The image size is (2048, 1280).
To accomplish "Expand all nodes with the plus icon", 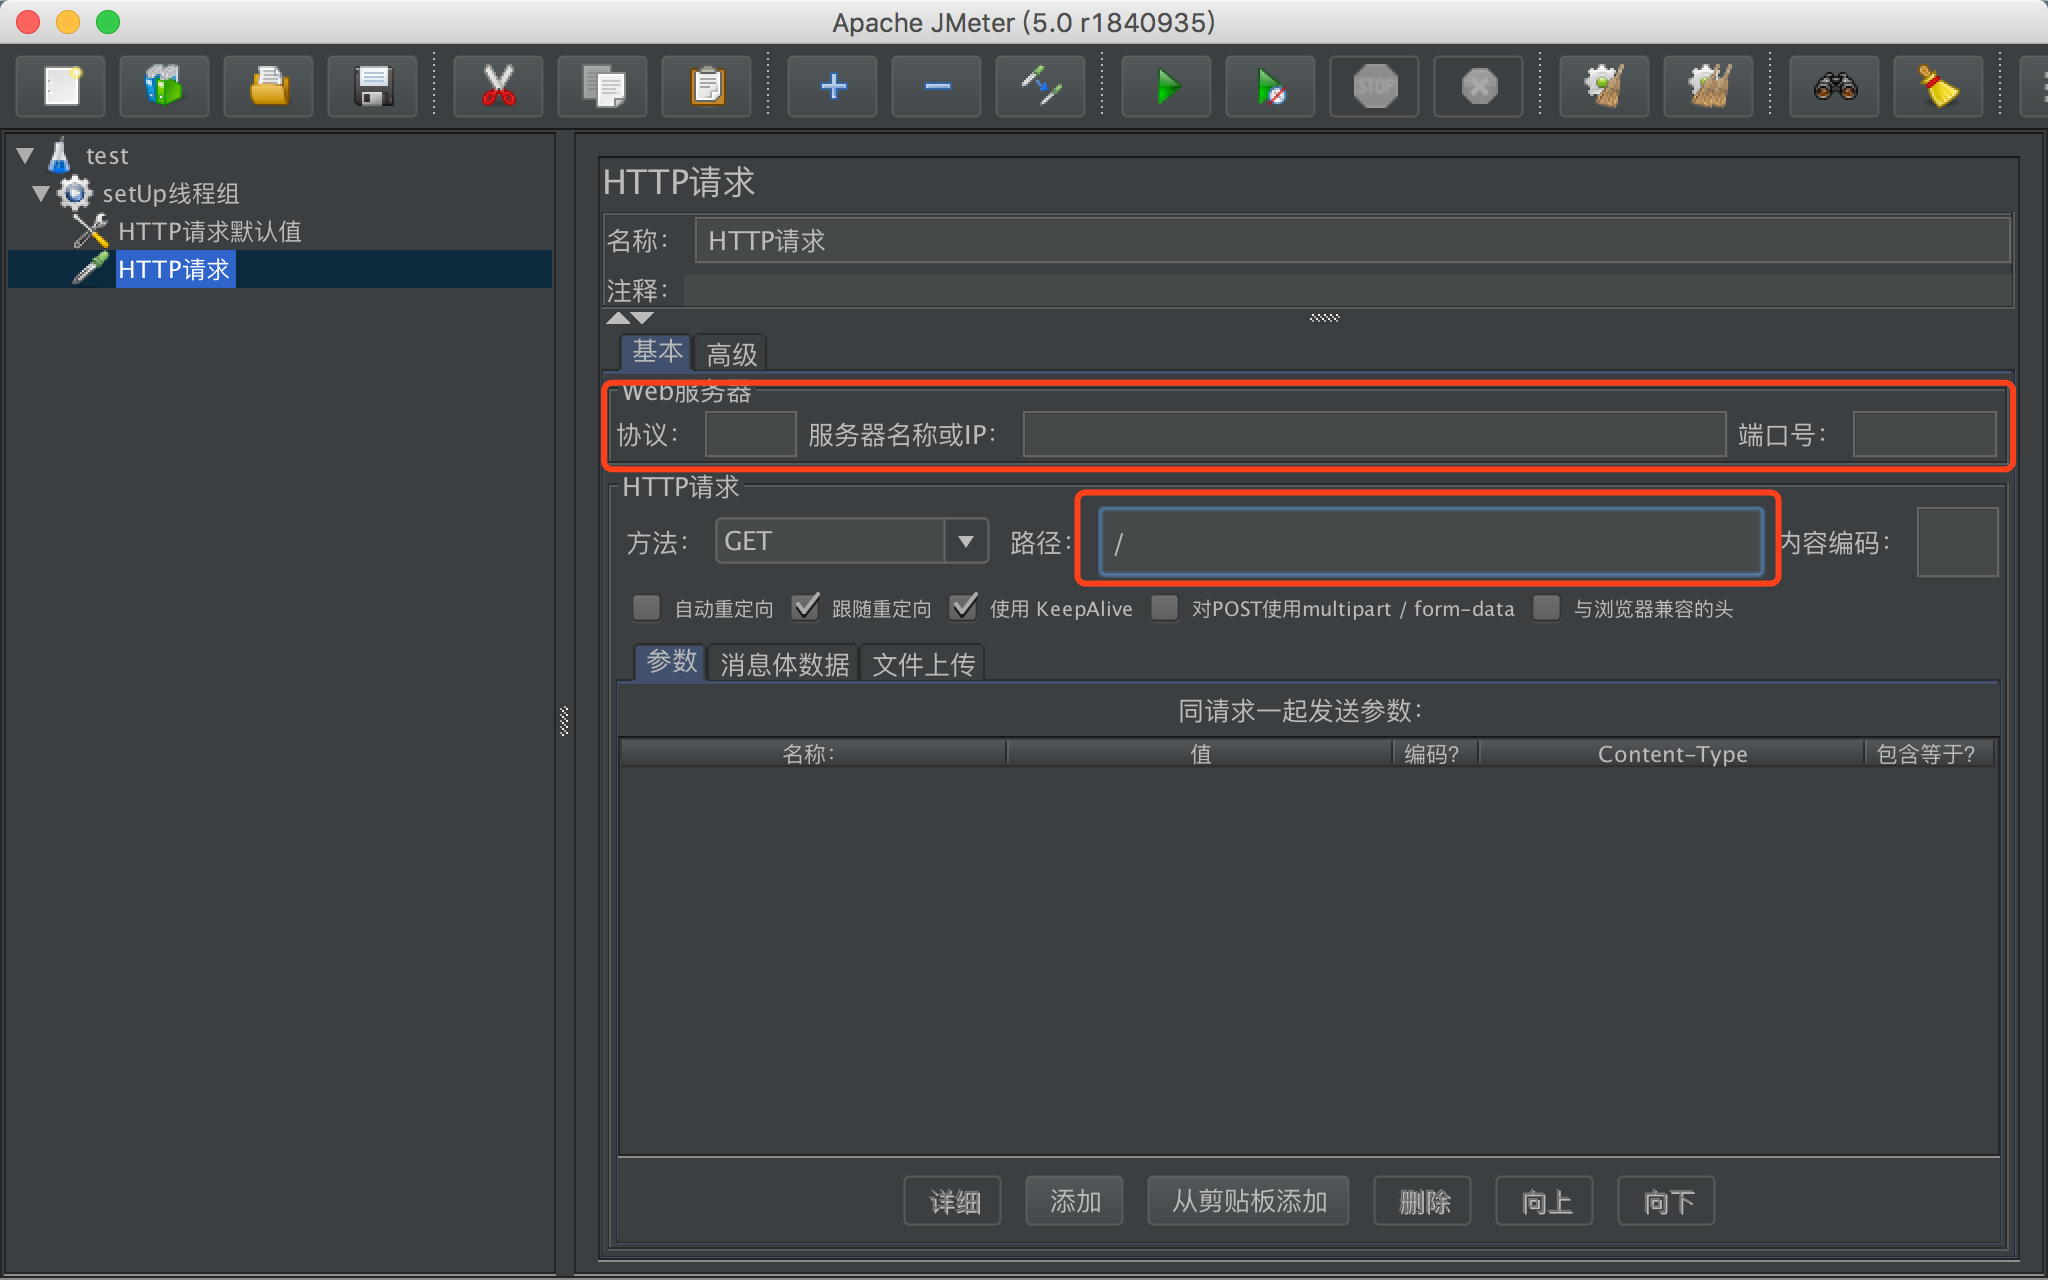I will 832,86.
